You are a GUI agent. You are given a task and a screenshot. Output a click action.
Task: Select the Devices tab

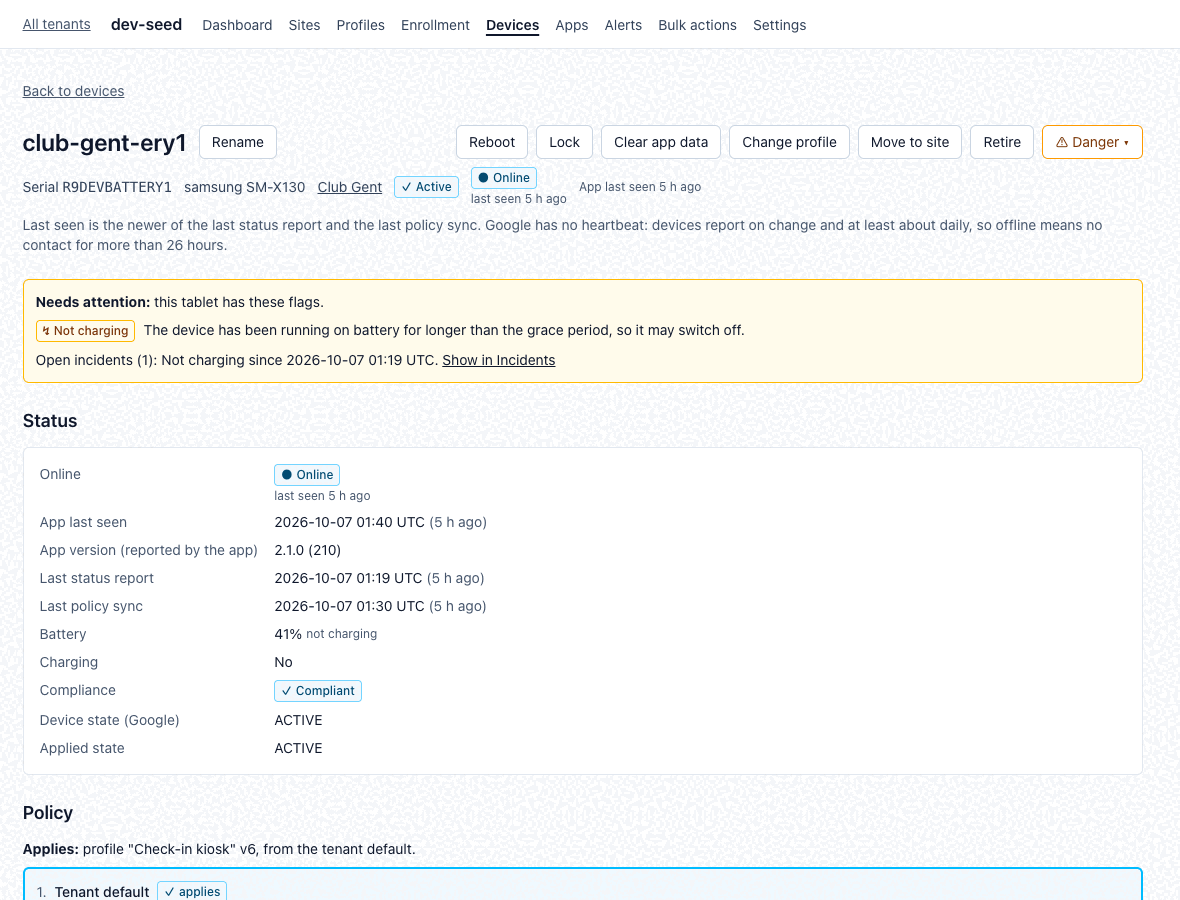pos(512,26)
